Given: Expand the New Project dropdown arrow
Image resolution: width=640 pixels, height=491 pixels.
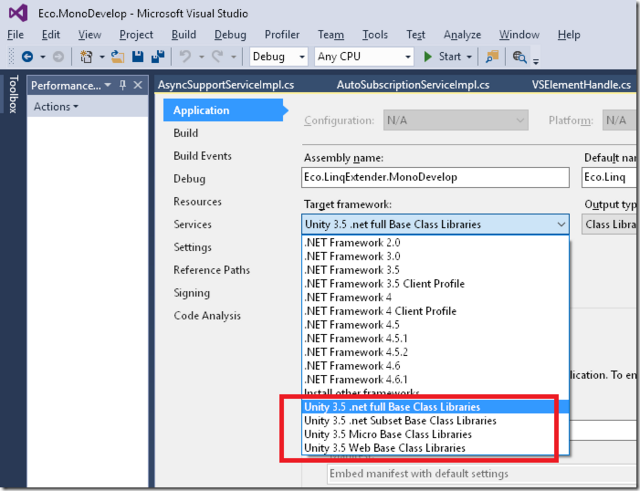Looking at the screenshot, I should (102, 57).
